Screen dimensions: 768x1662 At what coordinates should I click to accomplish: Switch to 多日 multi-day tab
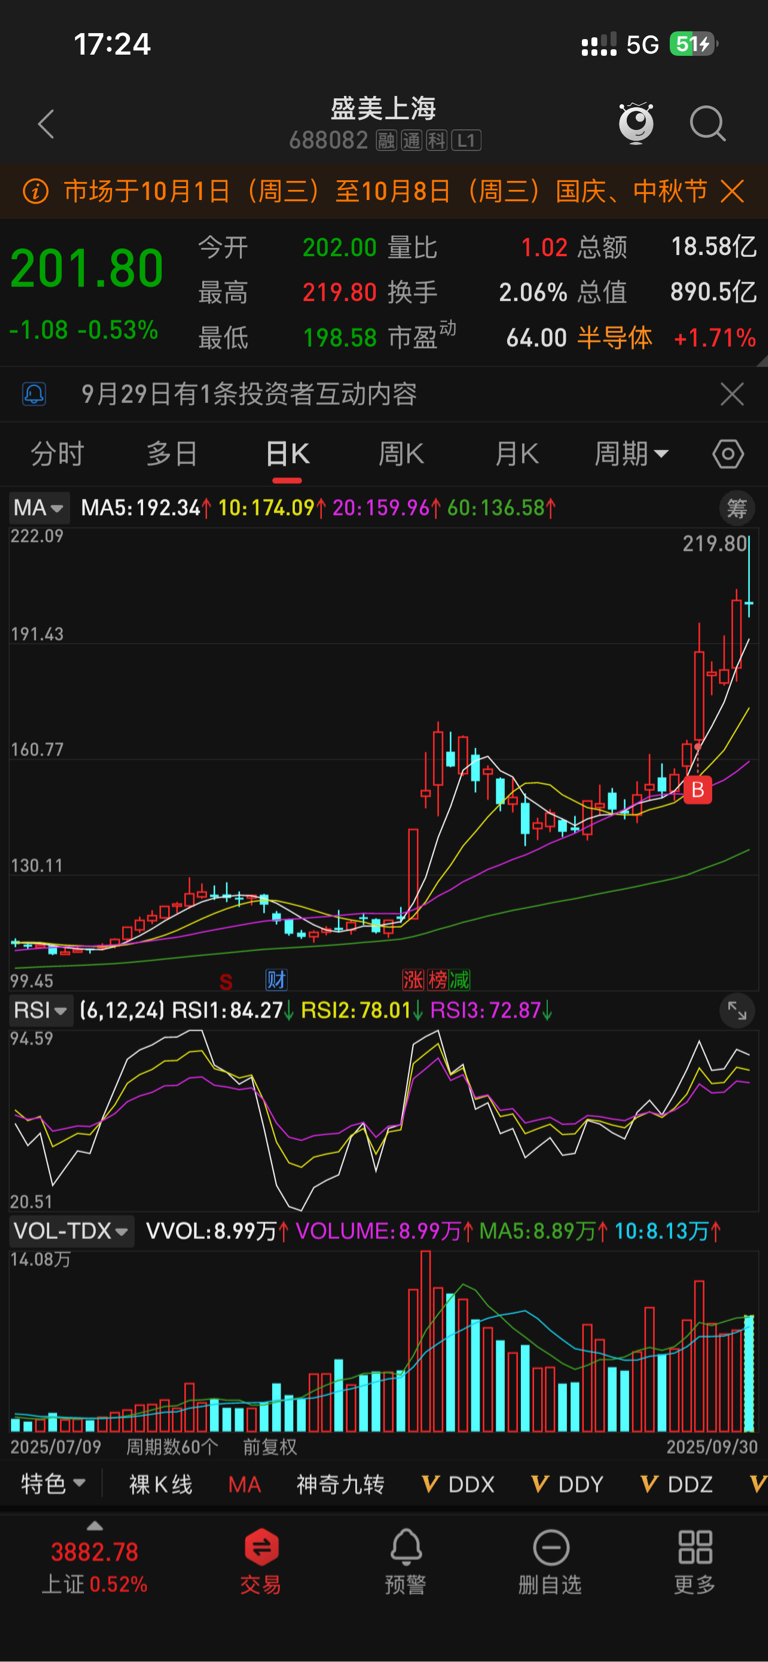(172, 454)
